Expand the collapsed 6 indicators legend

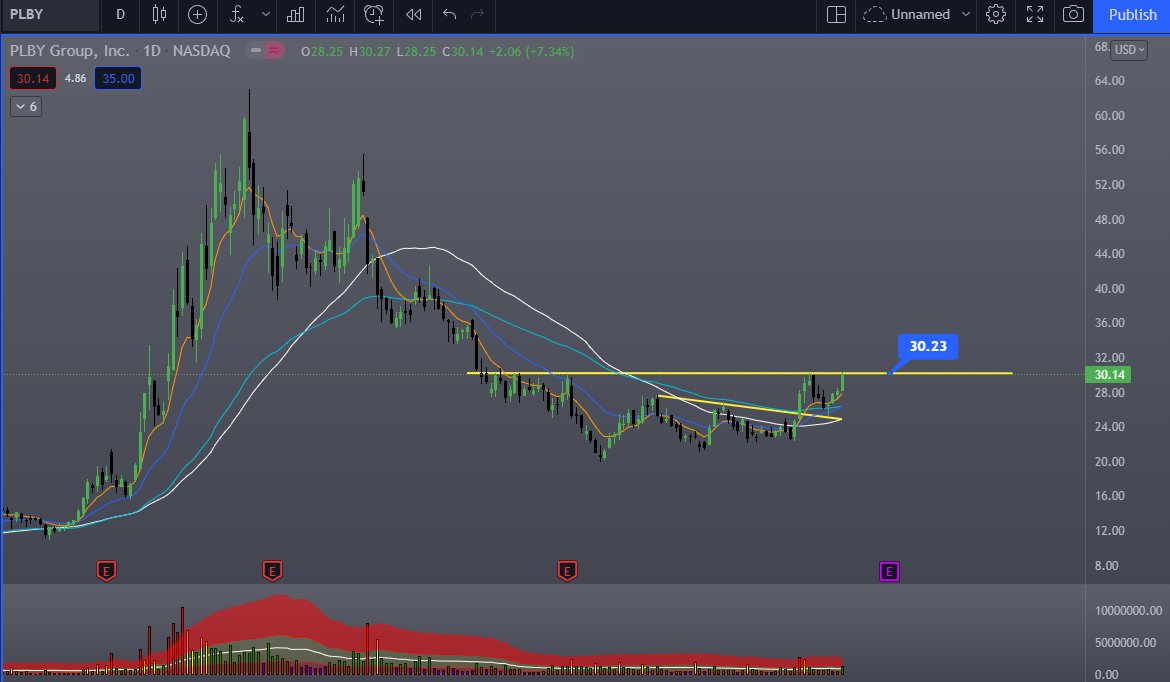[x=26, y=107]
